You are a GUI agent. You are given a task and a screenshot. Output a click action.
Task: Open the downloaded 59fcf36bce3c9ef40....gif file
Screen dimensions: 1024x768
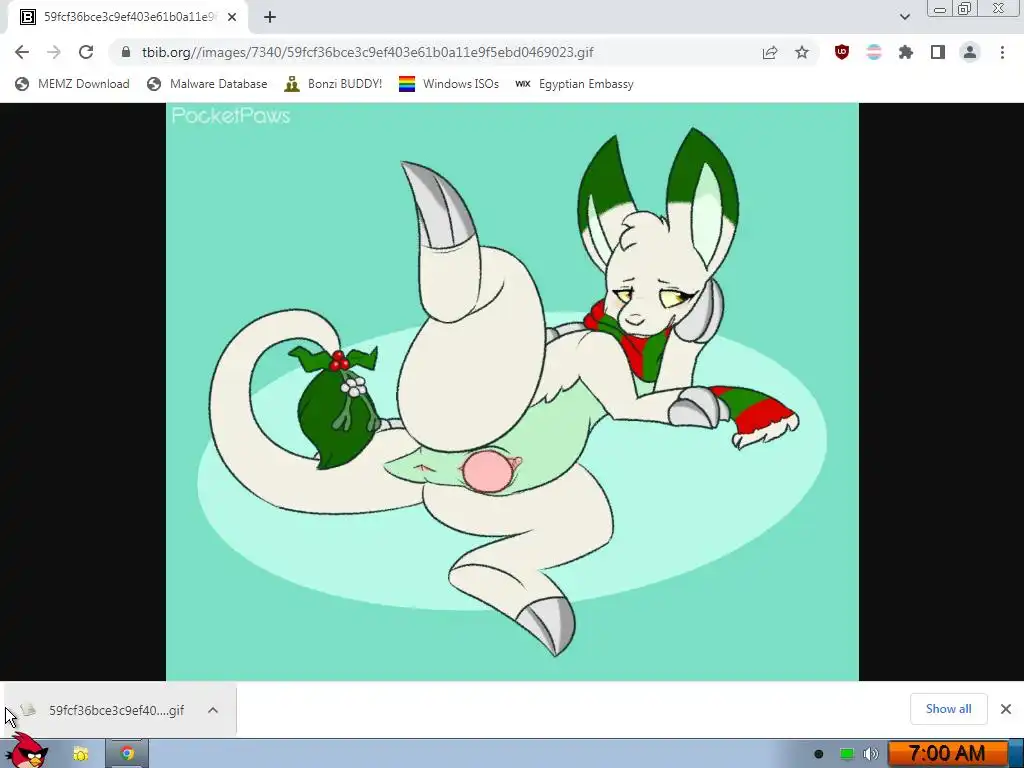[104, 710]
